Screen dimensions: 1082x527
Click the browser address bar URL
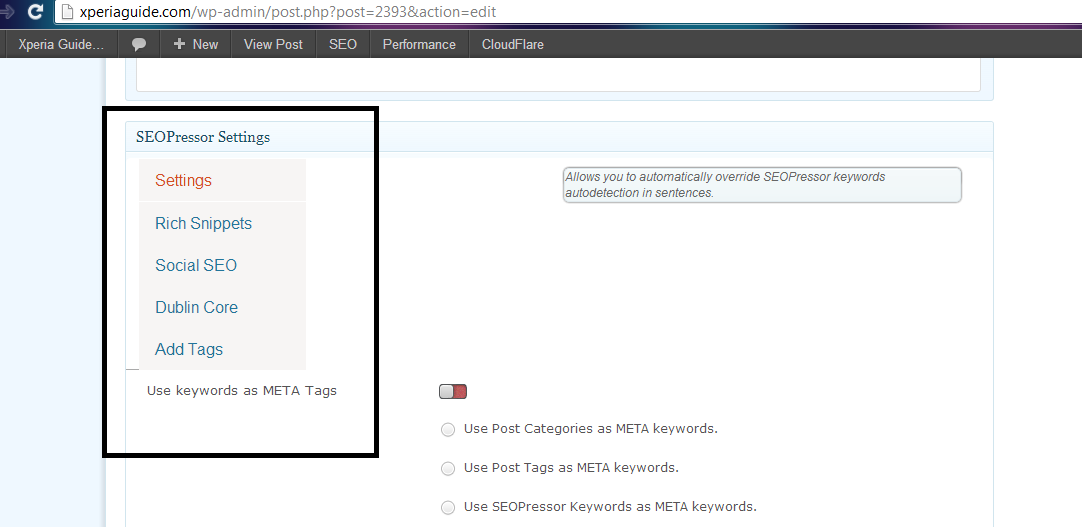tap(287, 12)
